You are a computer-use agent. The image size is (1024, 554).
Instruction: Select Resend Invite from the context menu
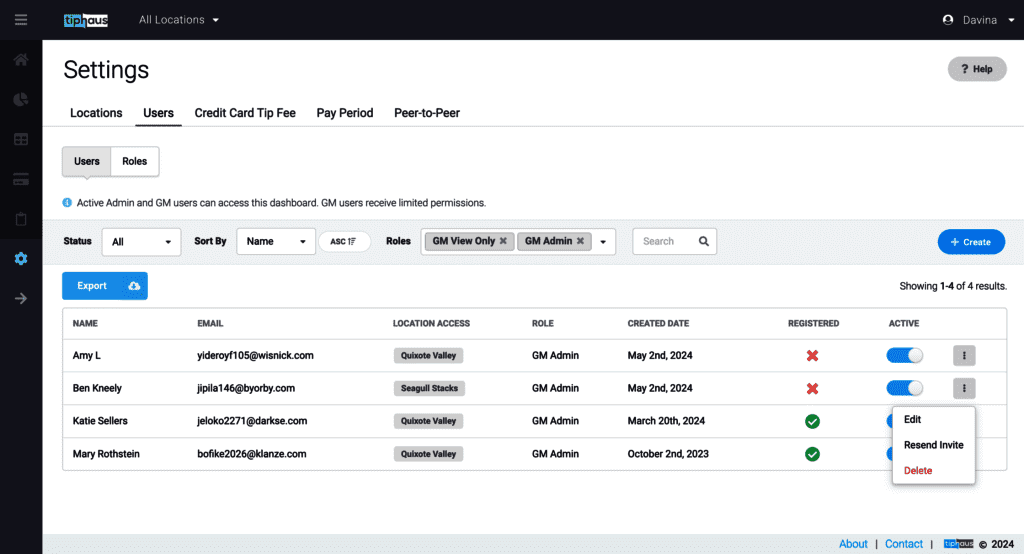(933, 445)
